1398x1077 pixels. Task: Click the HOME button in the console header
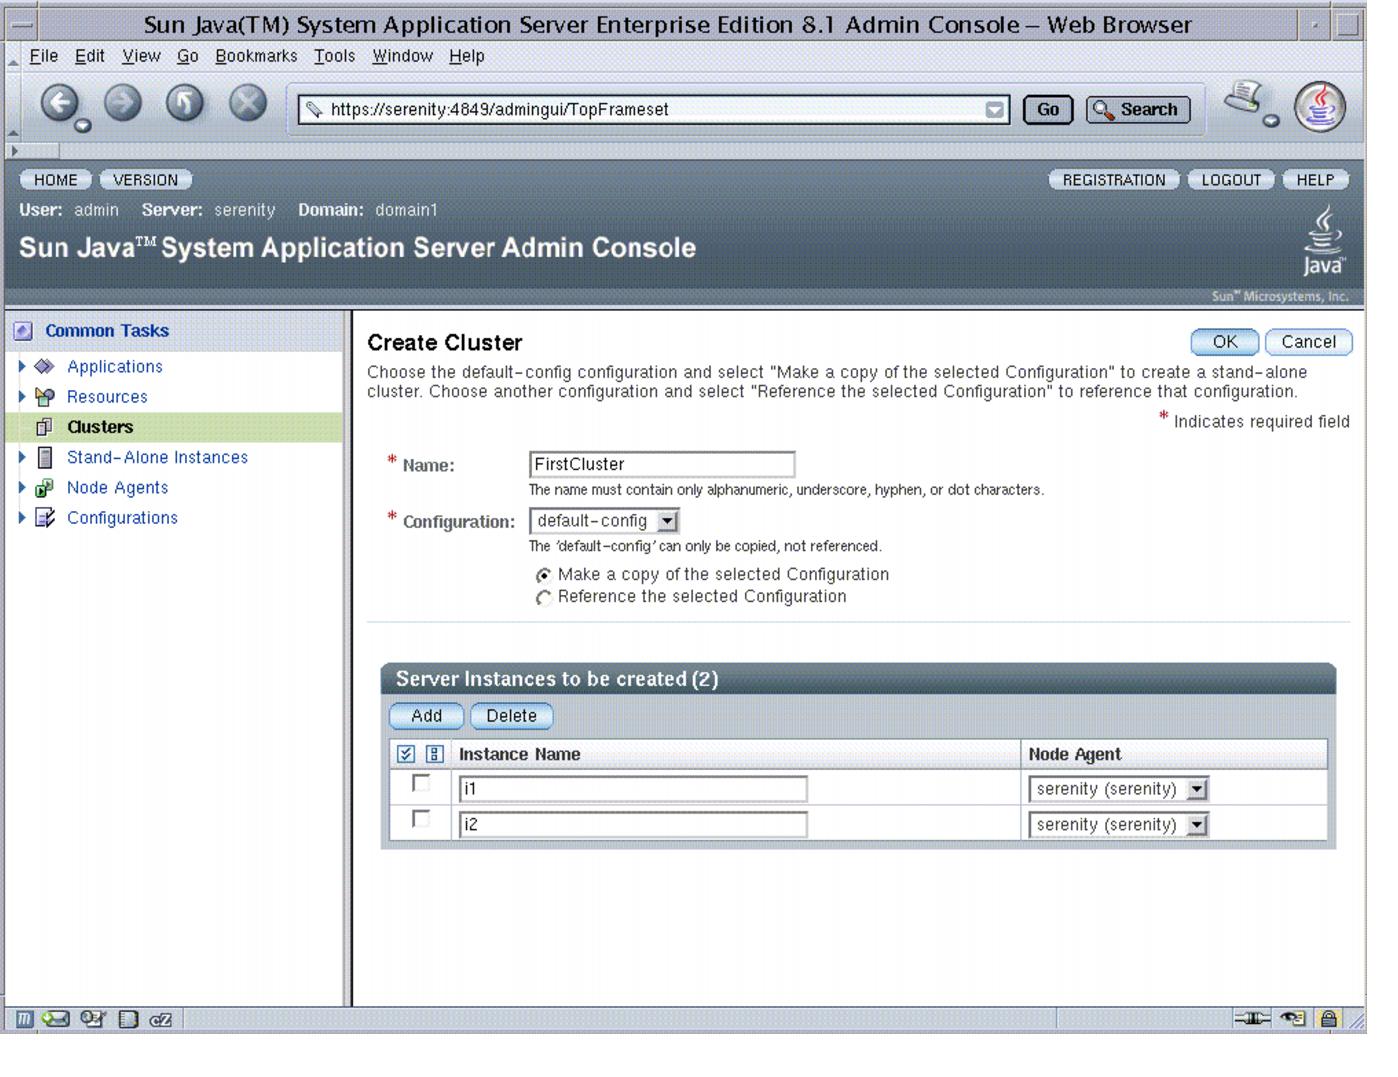click(x=56, y=180)
